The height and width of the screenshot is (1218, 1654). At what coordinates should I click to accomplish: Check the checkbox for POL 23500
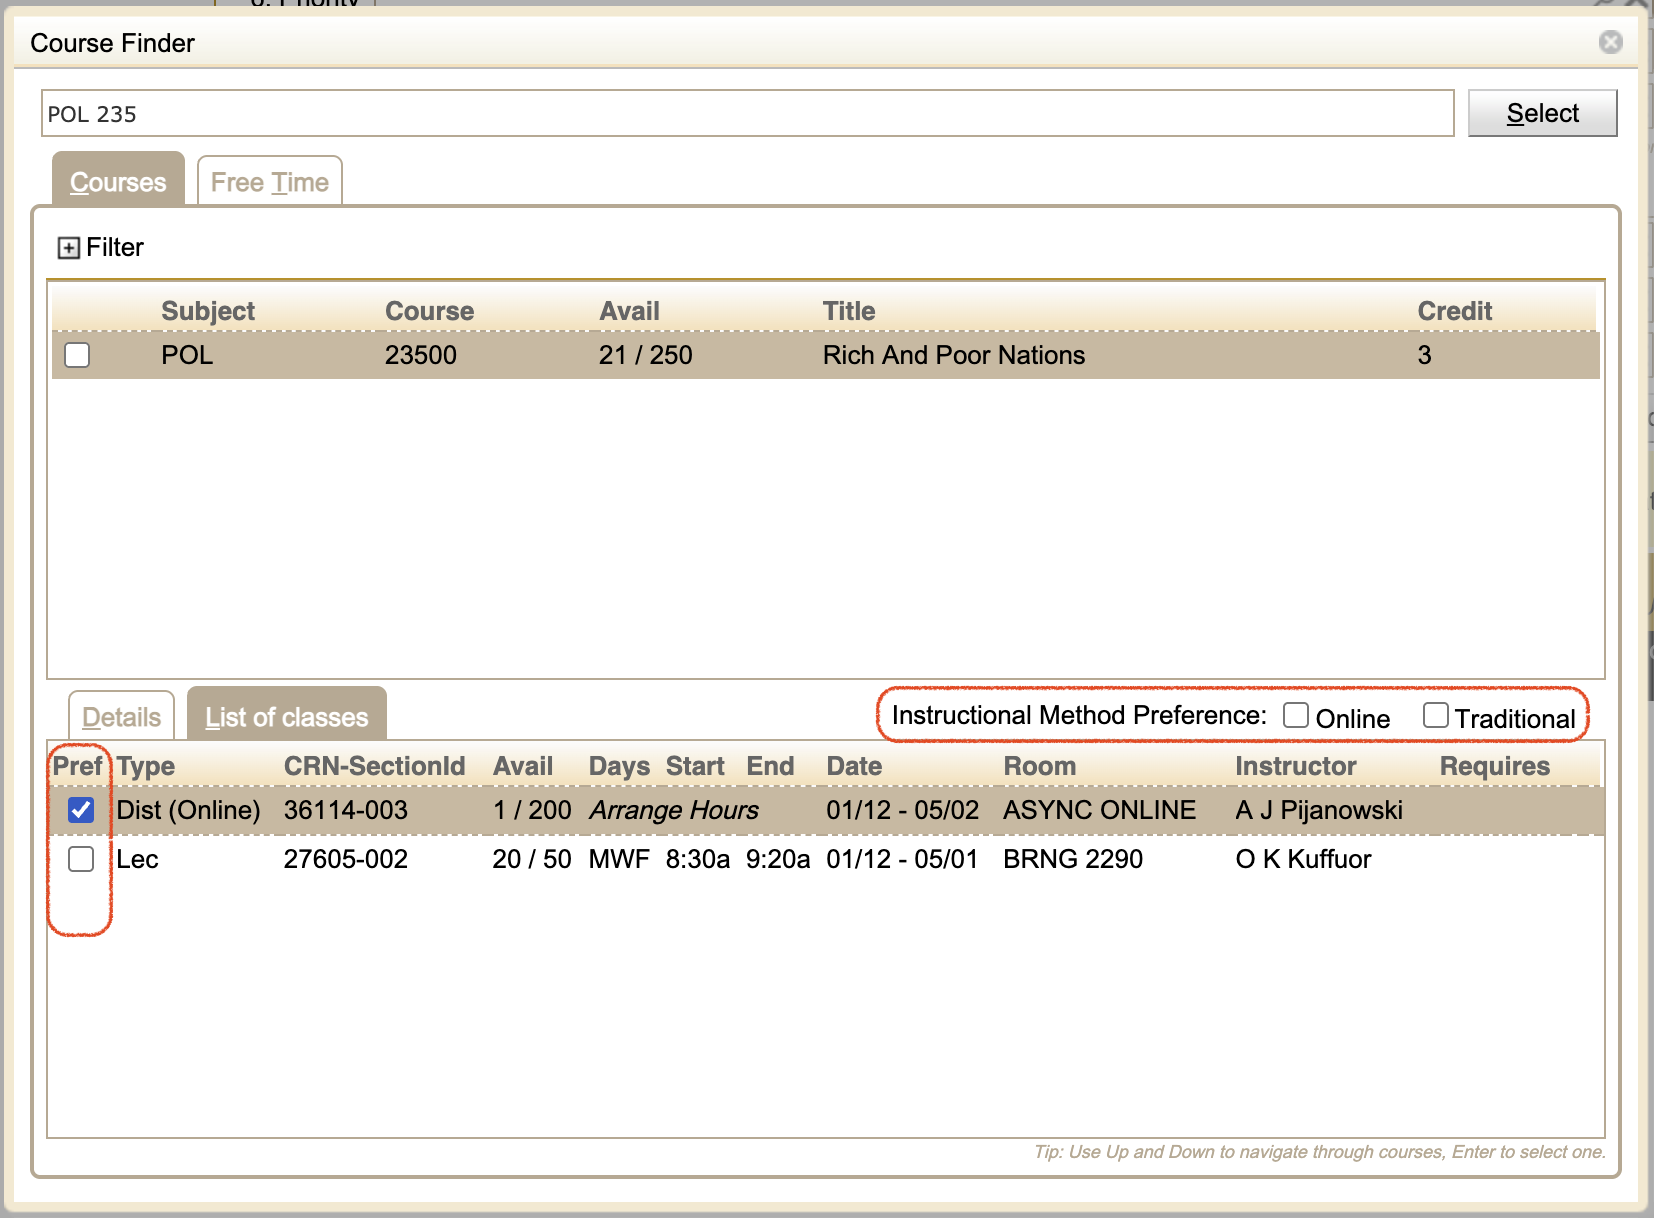click(x=77, y=355)
